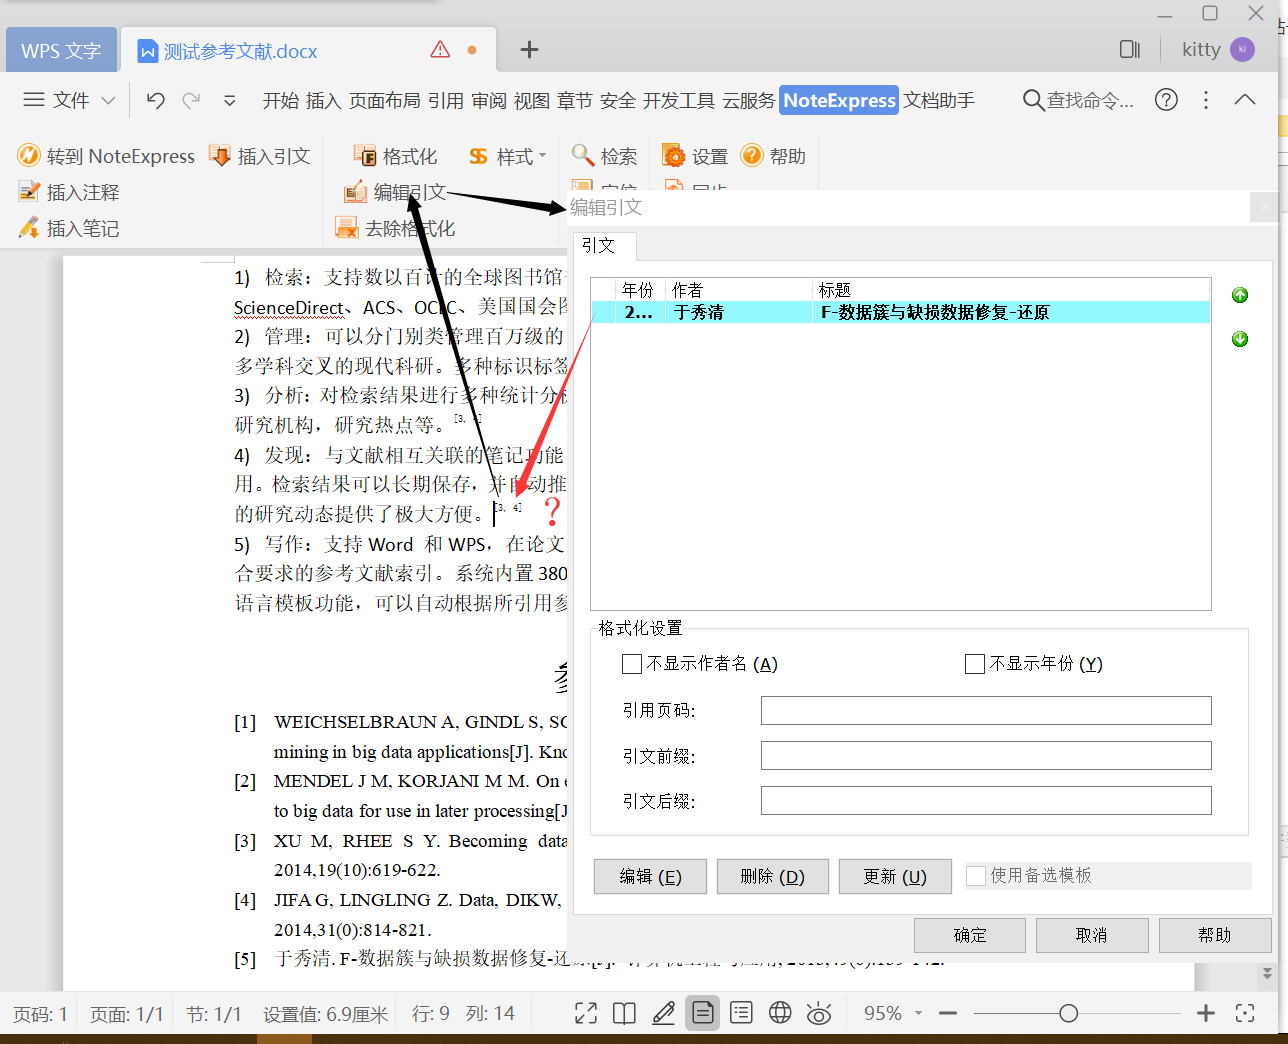The width and height of the screenshot is (1288, 1044).
Task: Open the 引用 ribbon tab
Action: [445, 100]
